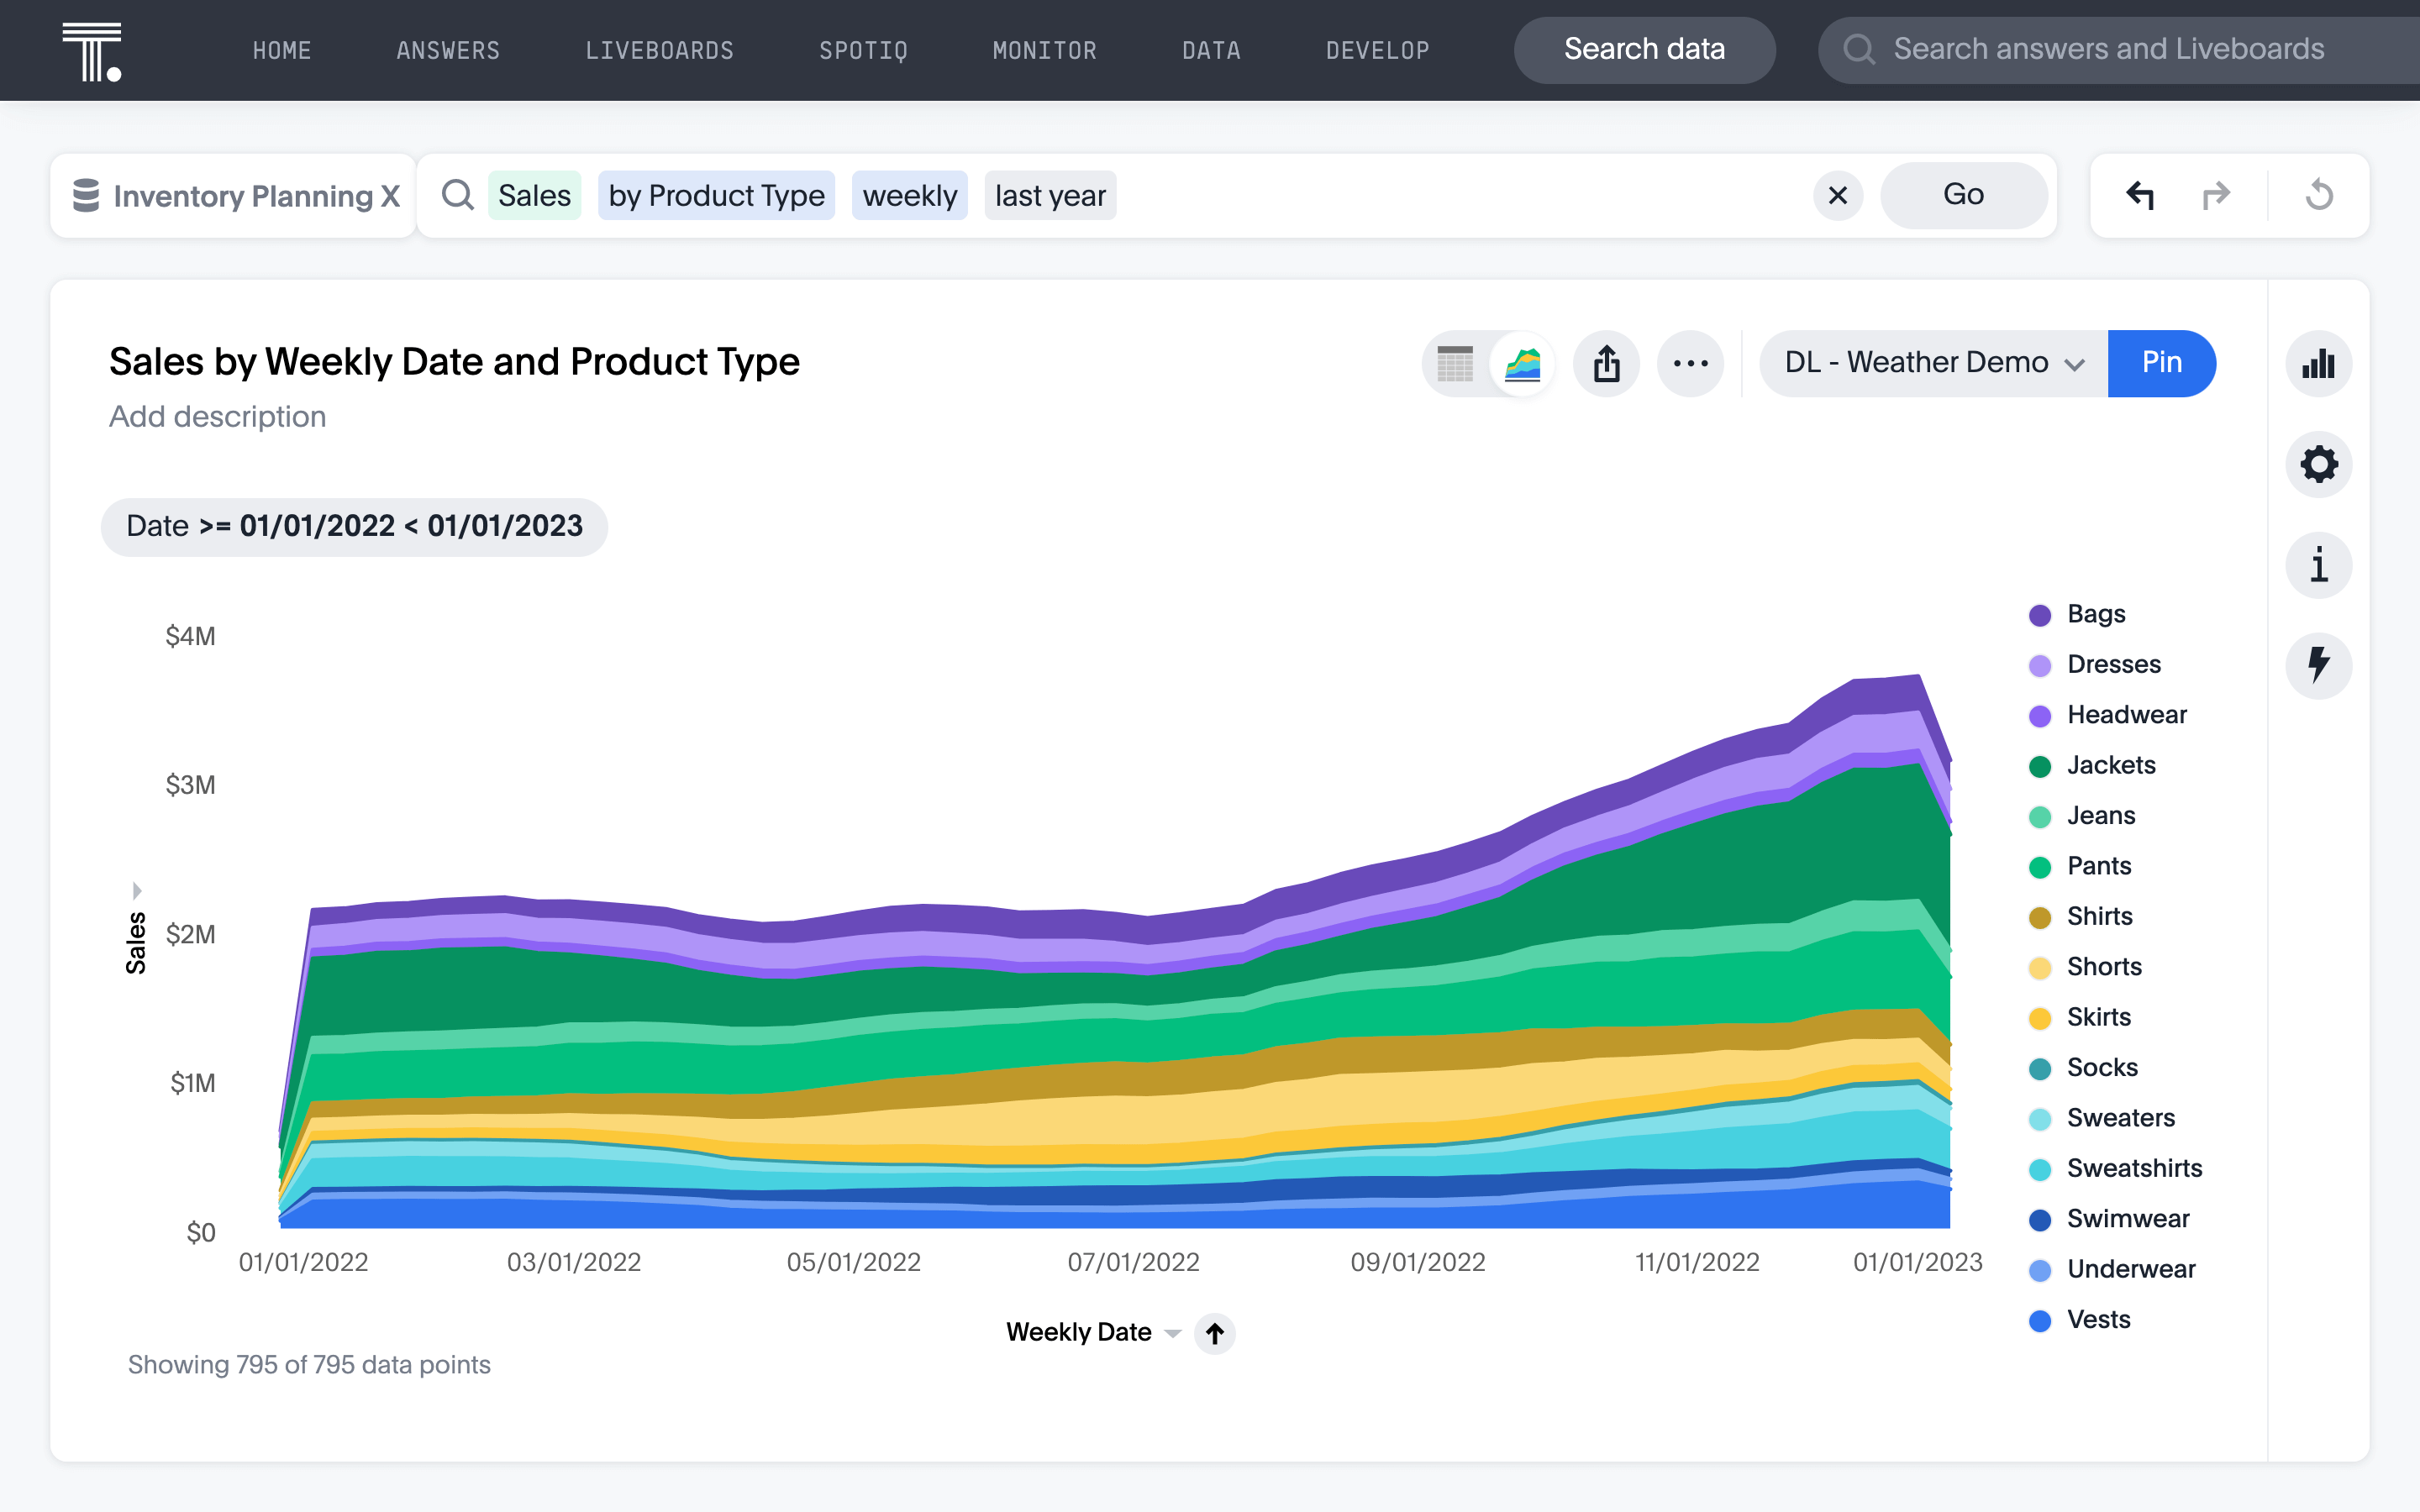Toggle the Socks legend entry
The height and width of the screenshot is (1512, 2420).
pyautogui.click(x=2083, y=1068)
